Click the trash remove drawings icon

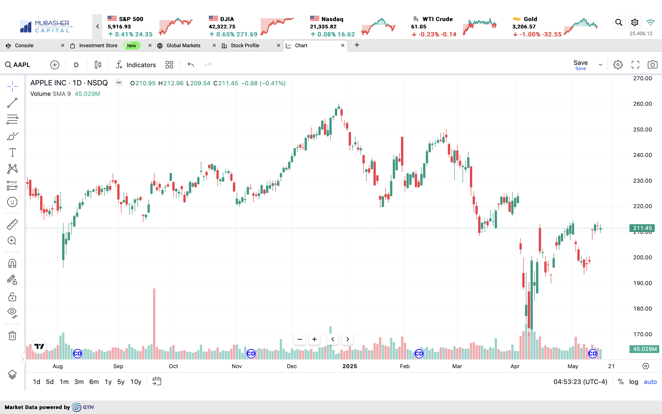(12, 336)
